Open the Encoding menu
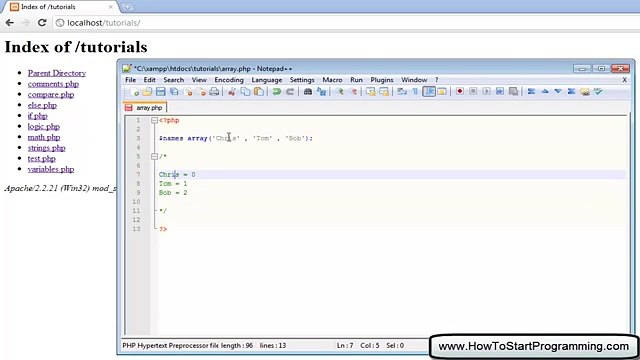The height and width of the screenshot is (360, 640). tap(229, 80)
